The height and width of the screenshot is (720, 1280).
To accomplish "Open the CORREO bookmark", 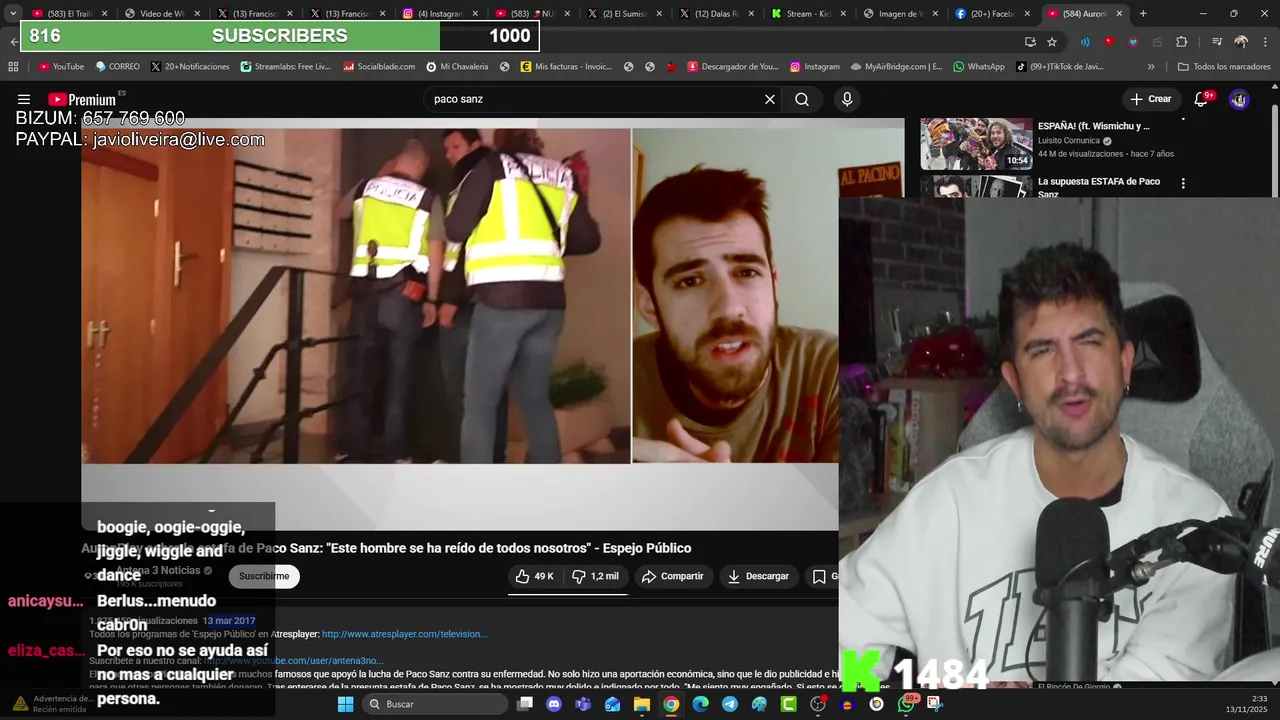I will pos(117,67).
